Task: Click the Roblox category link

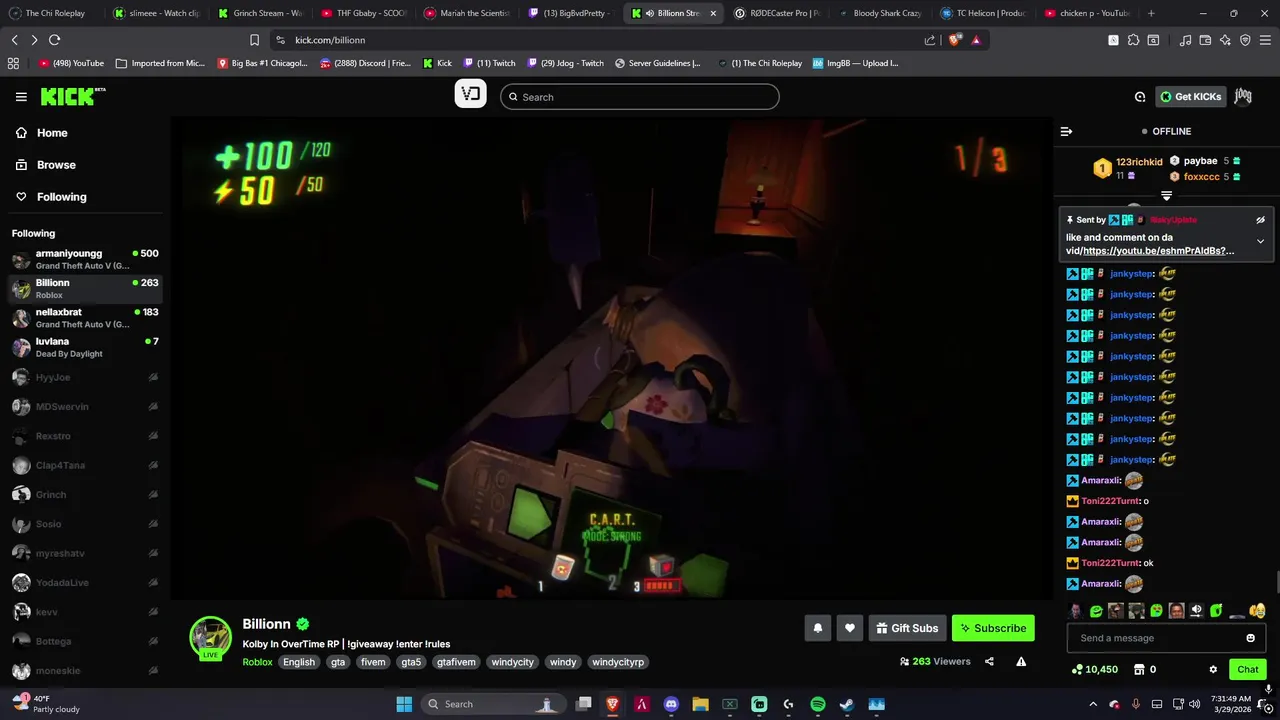Action: coord(257,662)
